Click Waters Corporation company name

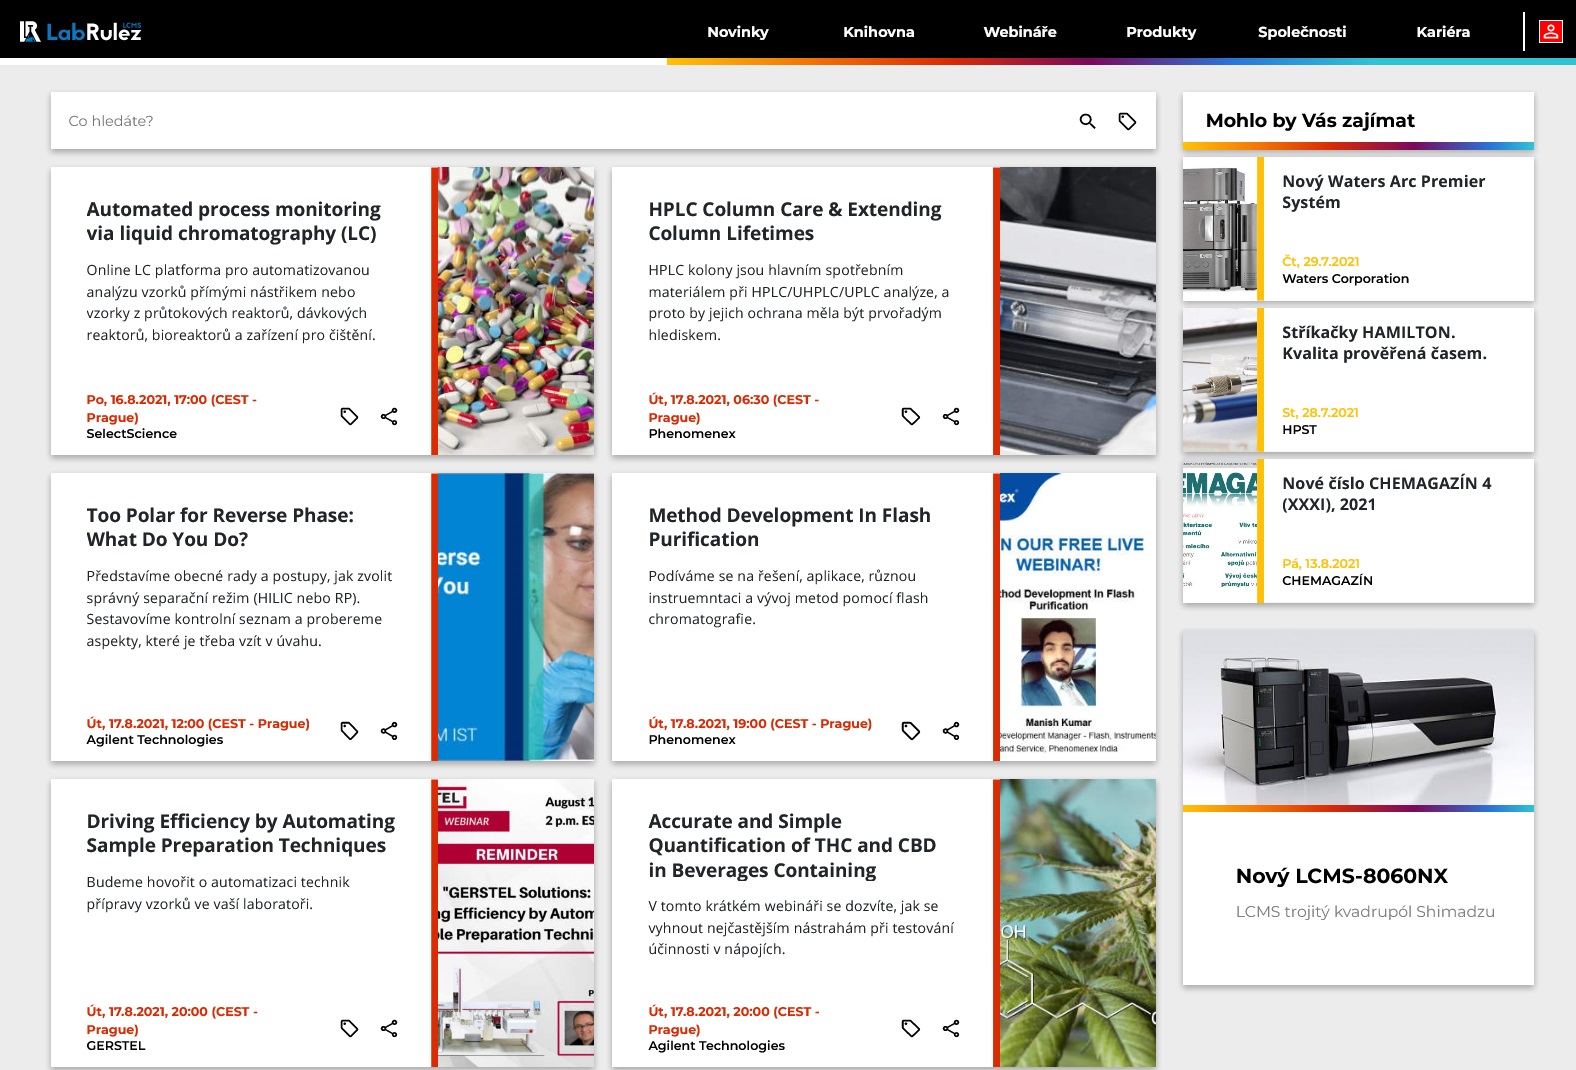pyautogui.click(x=1345, y=279)
